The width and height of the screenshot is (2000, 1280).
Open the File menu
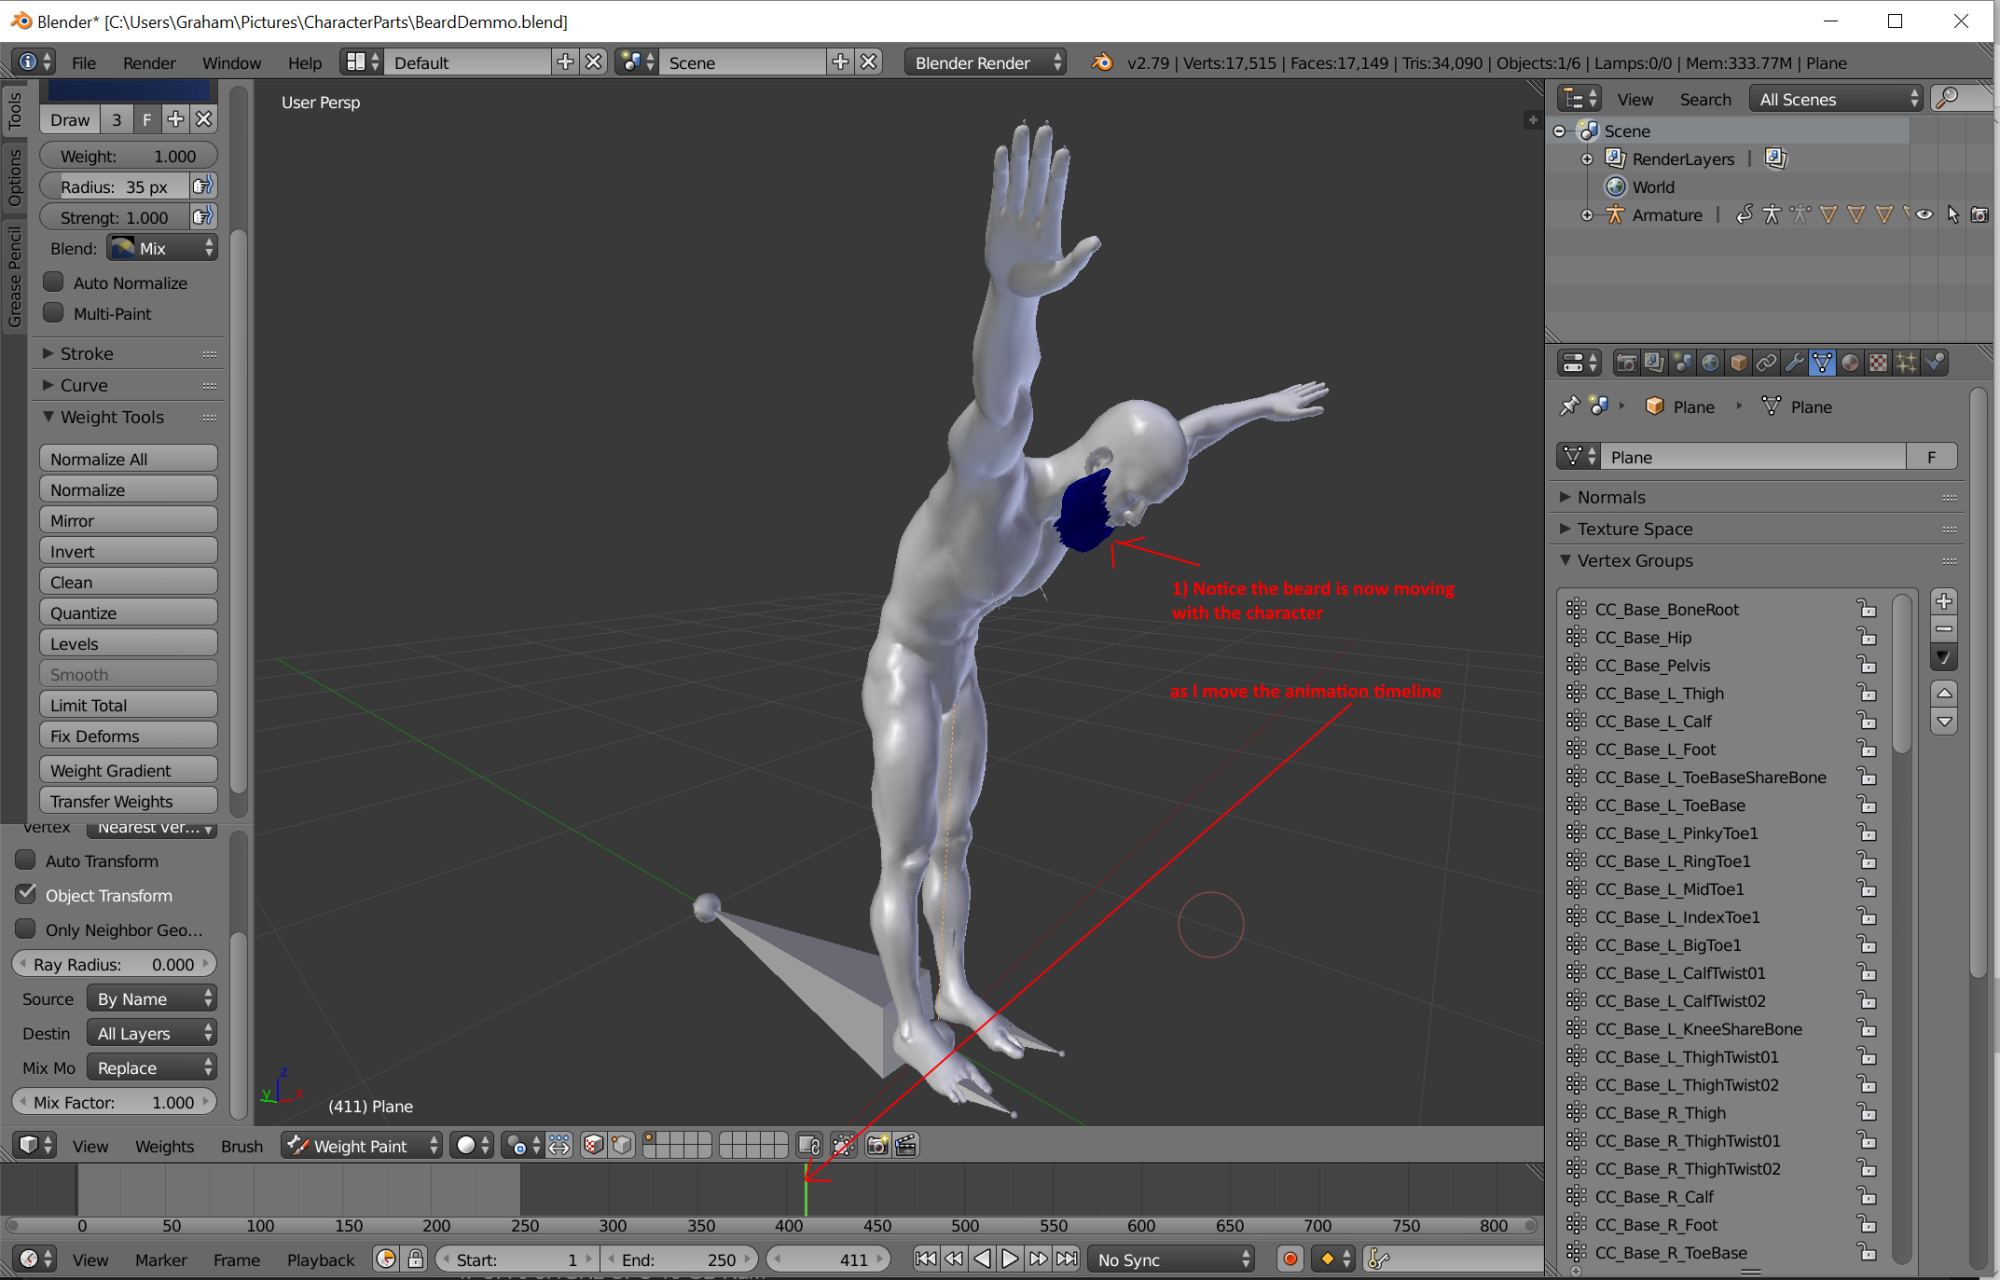[x=84, y=63]
